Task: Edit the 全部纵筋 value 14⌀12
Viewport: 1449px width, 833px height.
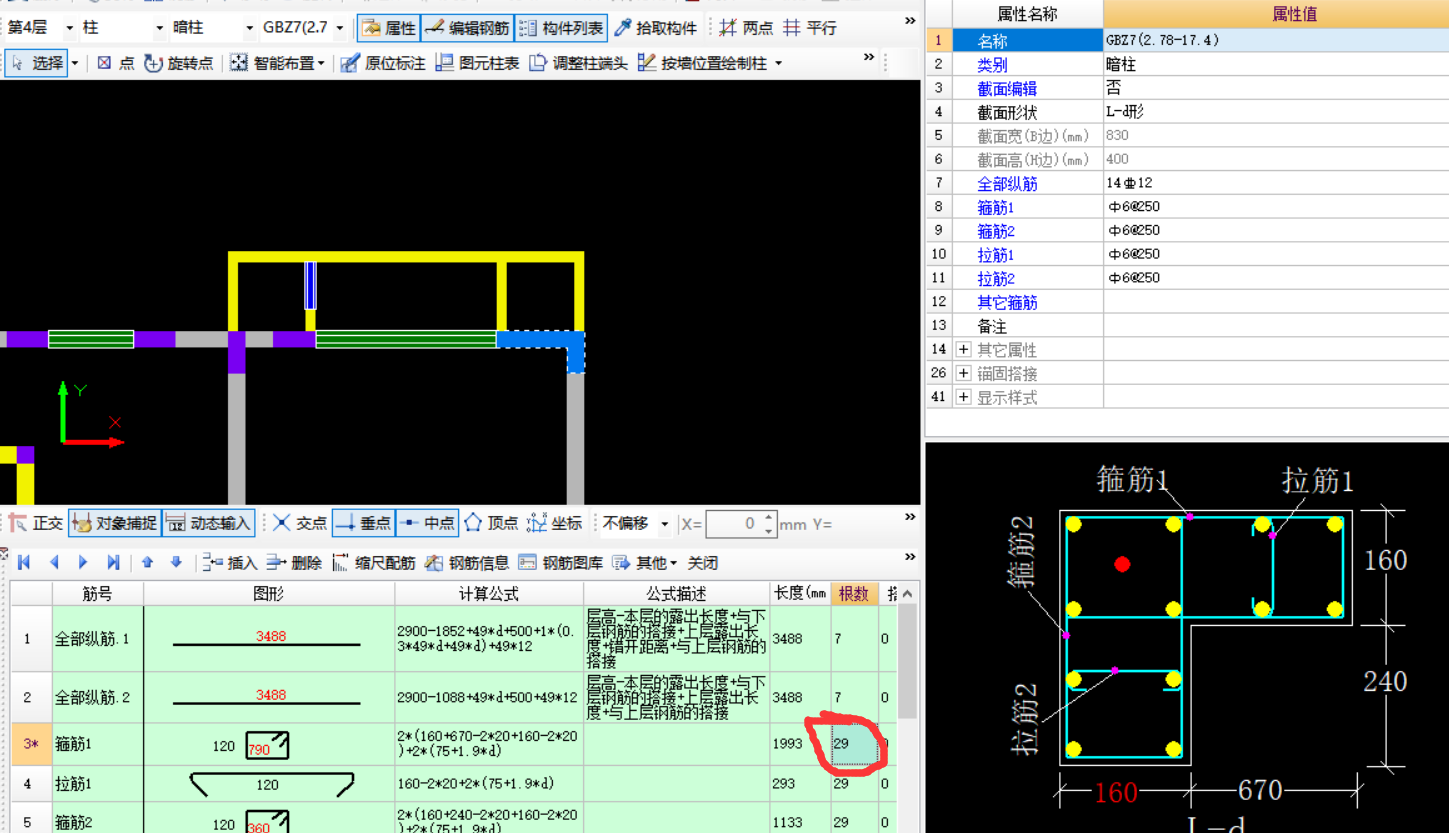Action: click(1276, 183)
